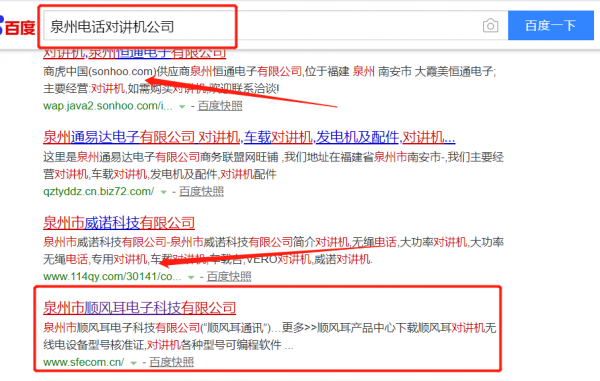Open 百度快照 for the biz72.com result
This screenshot has height=381, width=600.
[x=201, y=191]
